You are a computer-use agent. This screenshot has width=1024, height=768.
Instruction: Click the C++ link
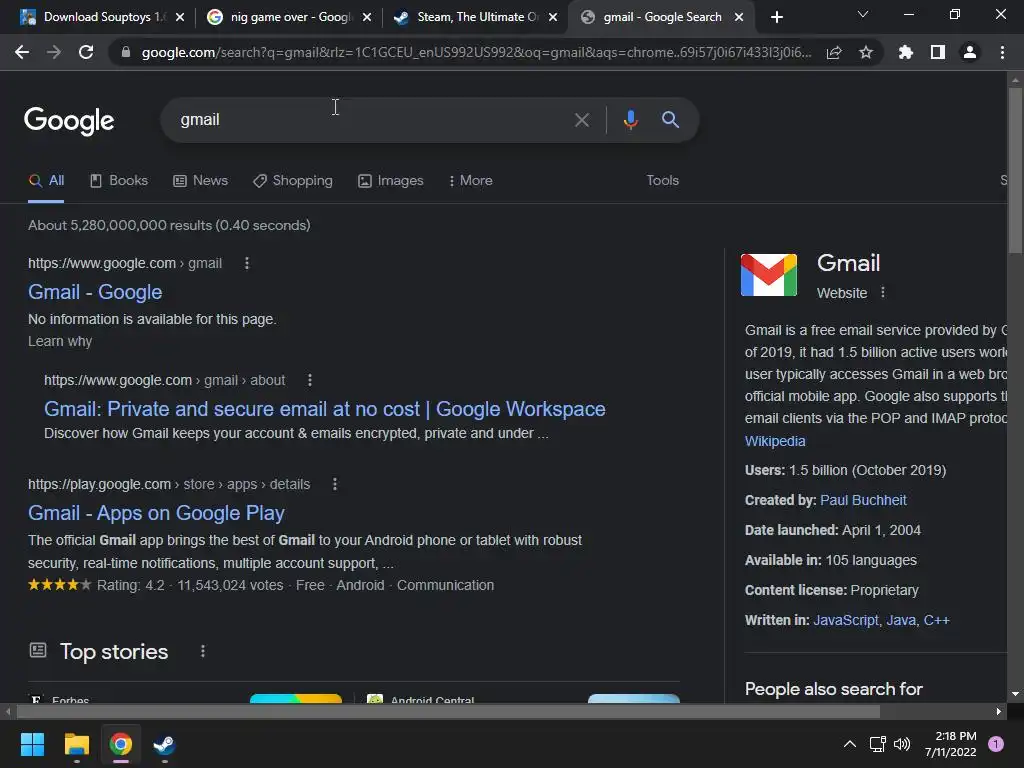coord(936,620)
